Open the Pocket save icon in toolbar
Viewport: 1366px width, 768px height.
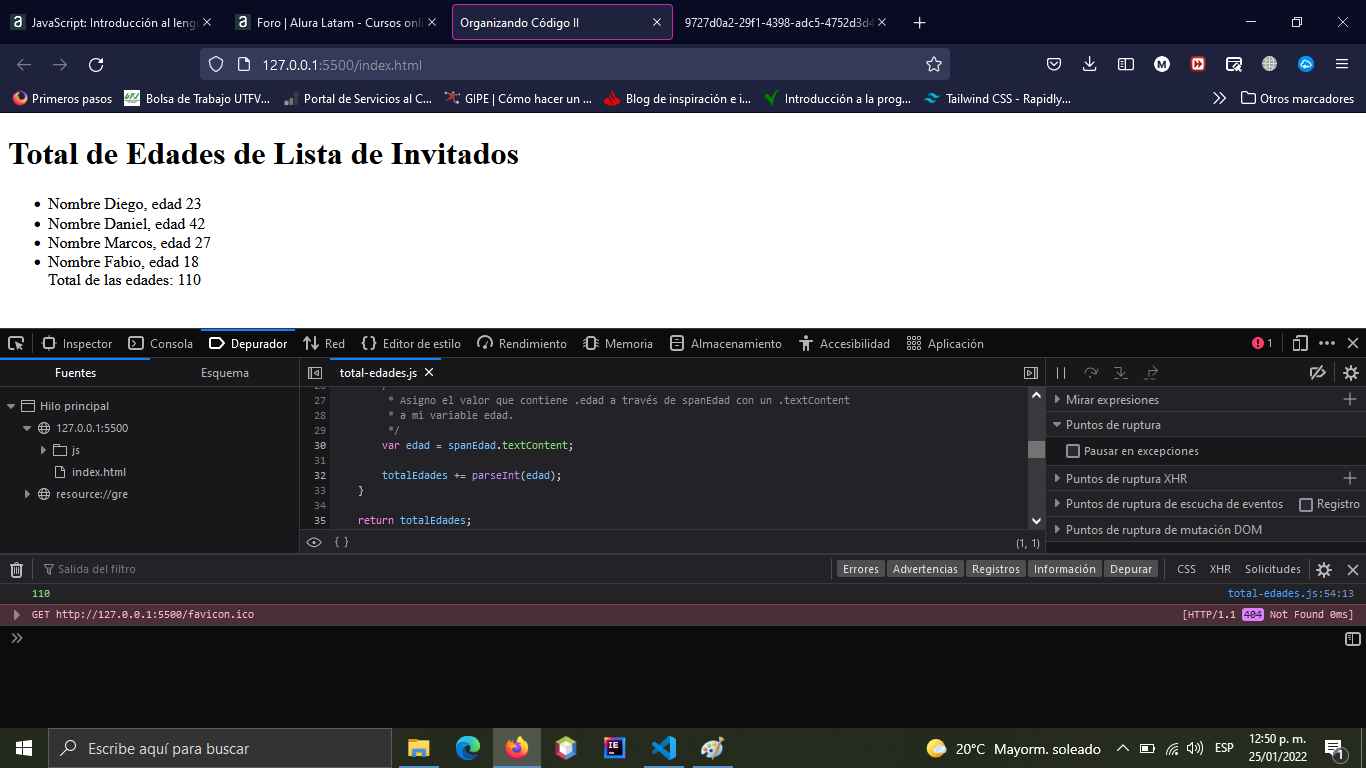pyautogui.click(x=1054, y=64)
